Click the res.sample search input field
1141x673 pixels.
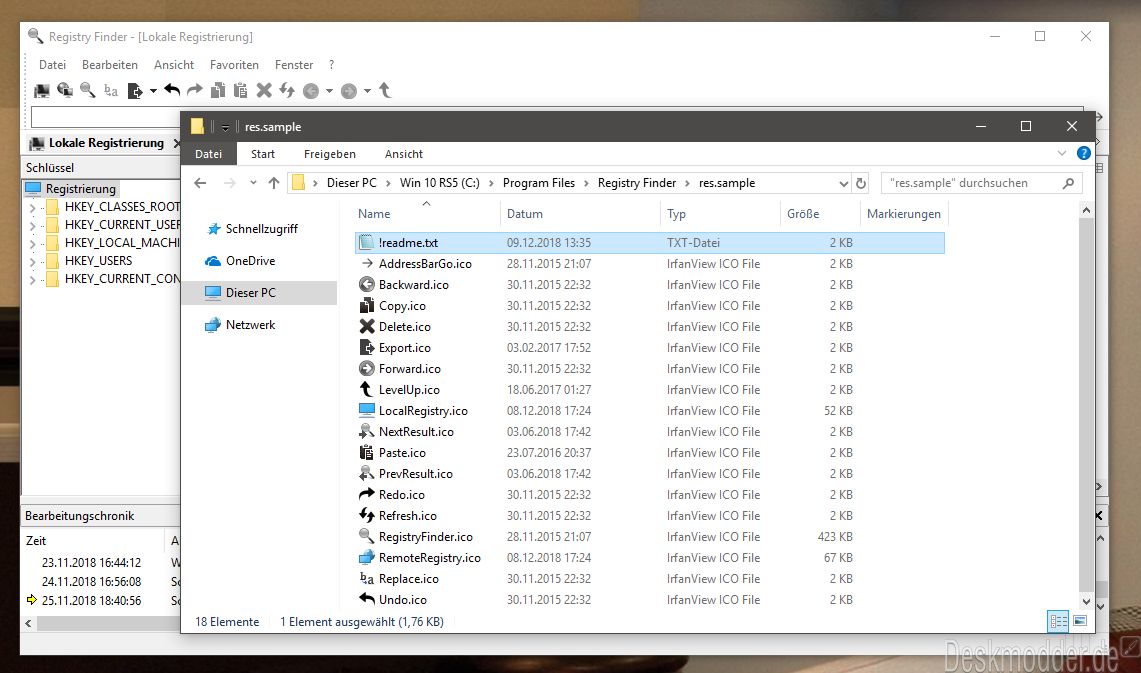click(x=973, y=183)
